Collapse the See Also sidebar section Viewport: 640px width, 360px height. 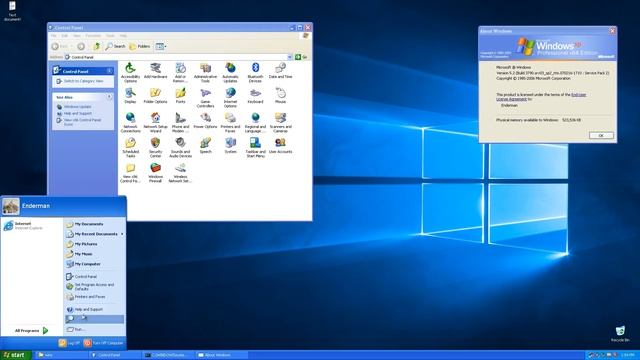pos(109,97)
